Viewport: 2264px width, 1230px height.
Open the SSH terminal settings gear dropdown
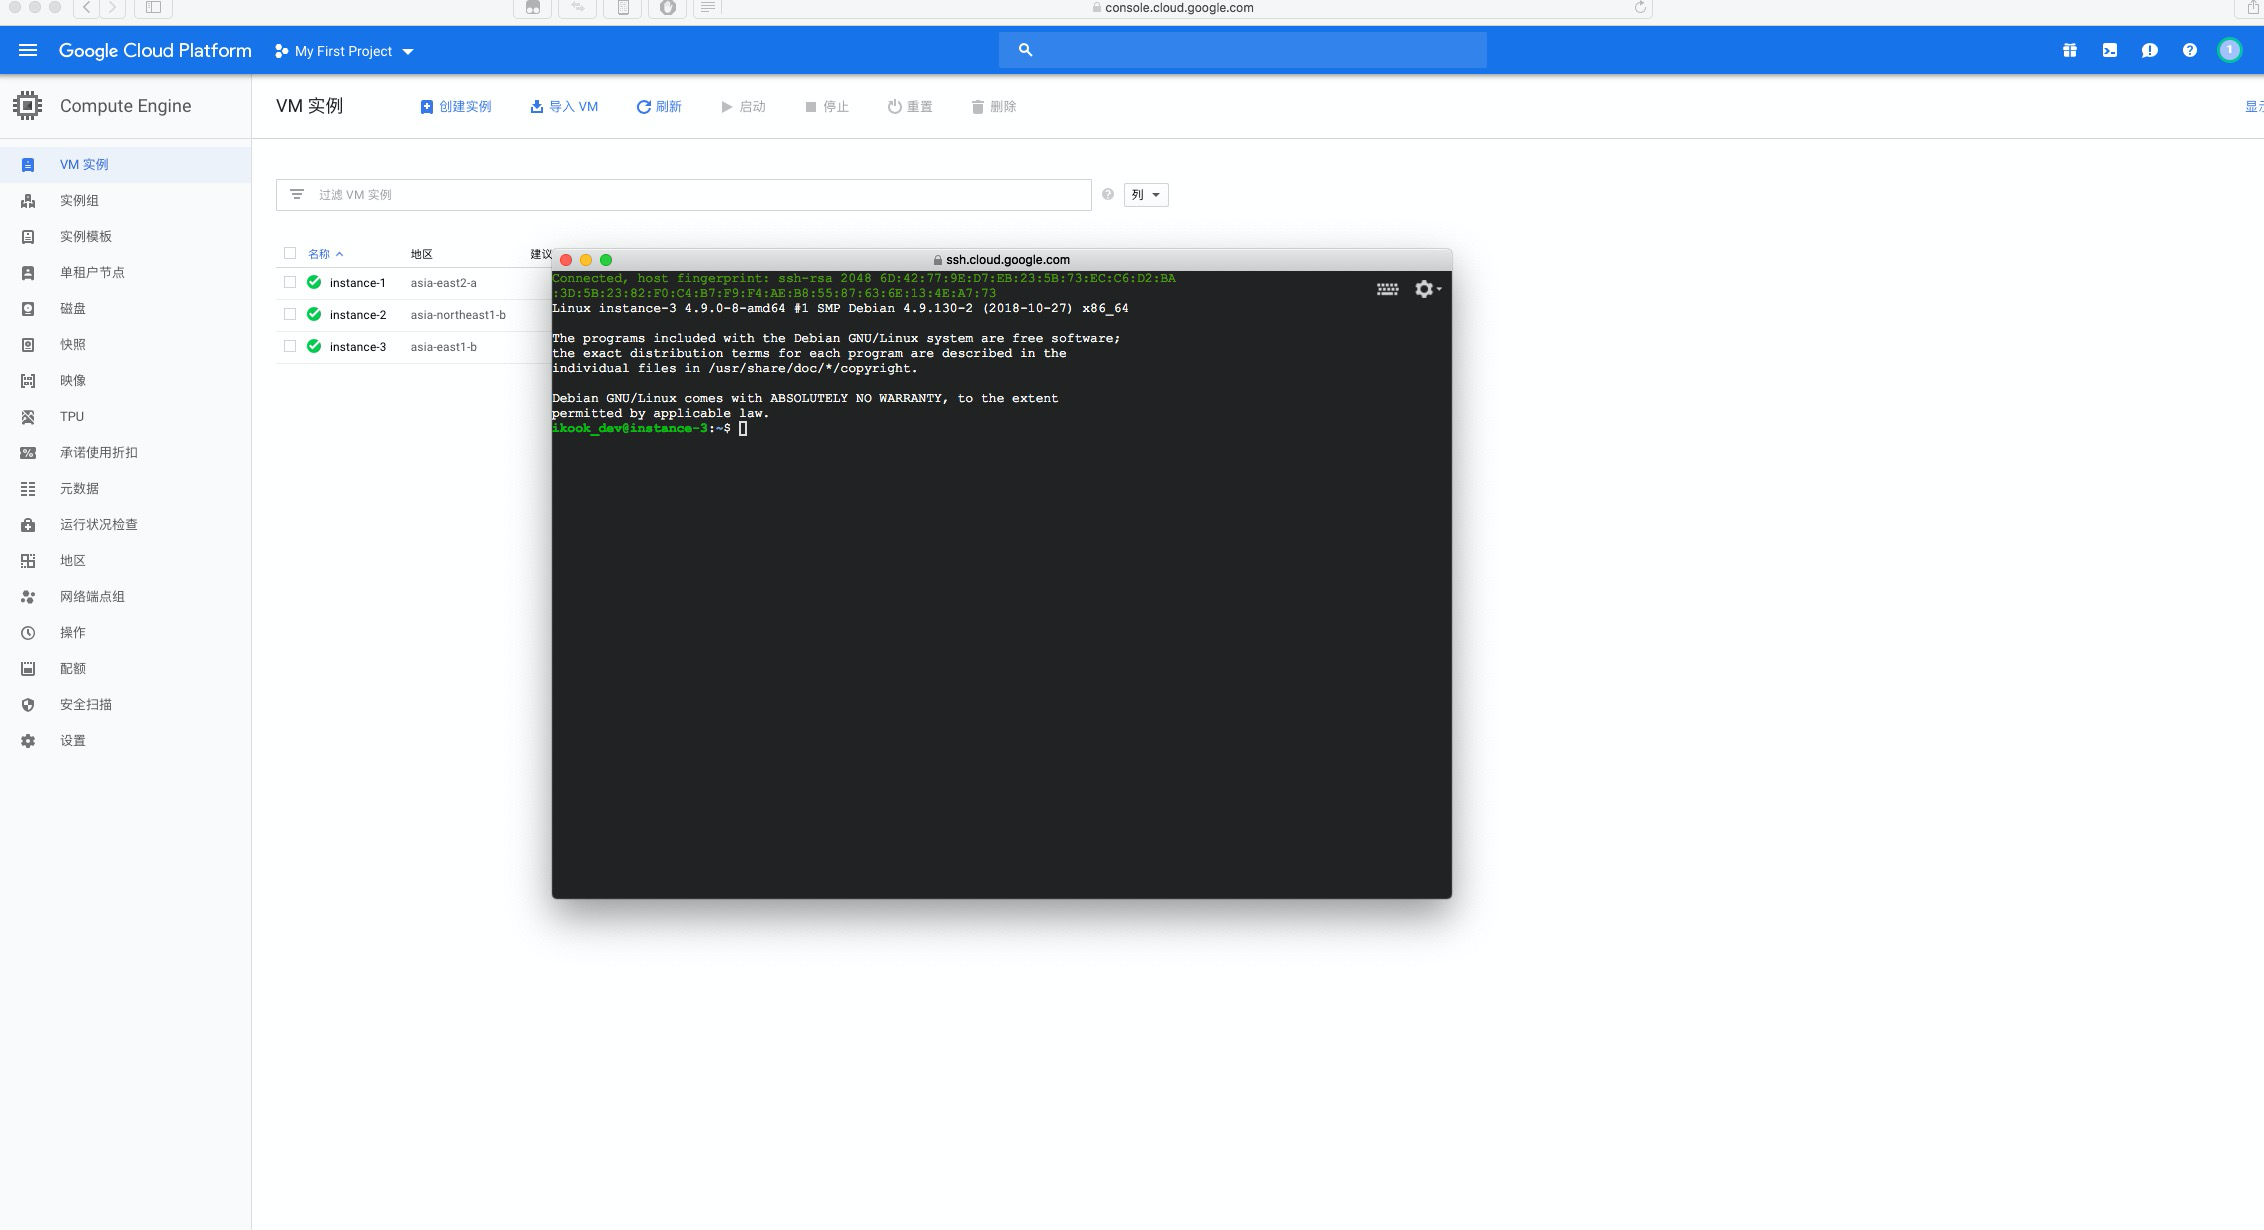click(1428, 289)
